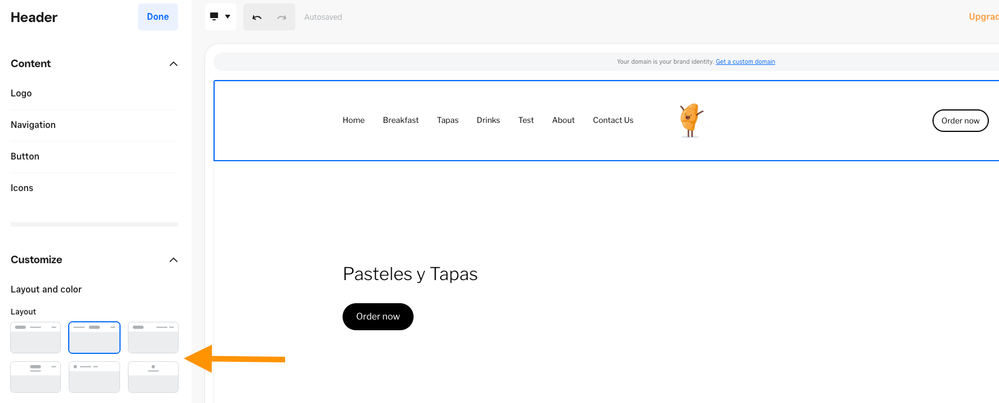Select the centered-logo layout with blue outline
This screenshot has height=403, width=999.
click(94, 337)
